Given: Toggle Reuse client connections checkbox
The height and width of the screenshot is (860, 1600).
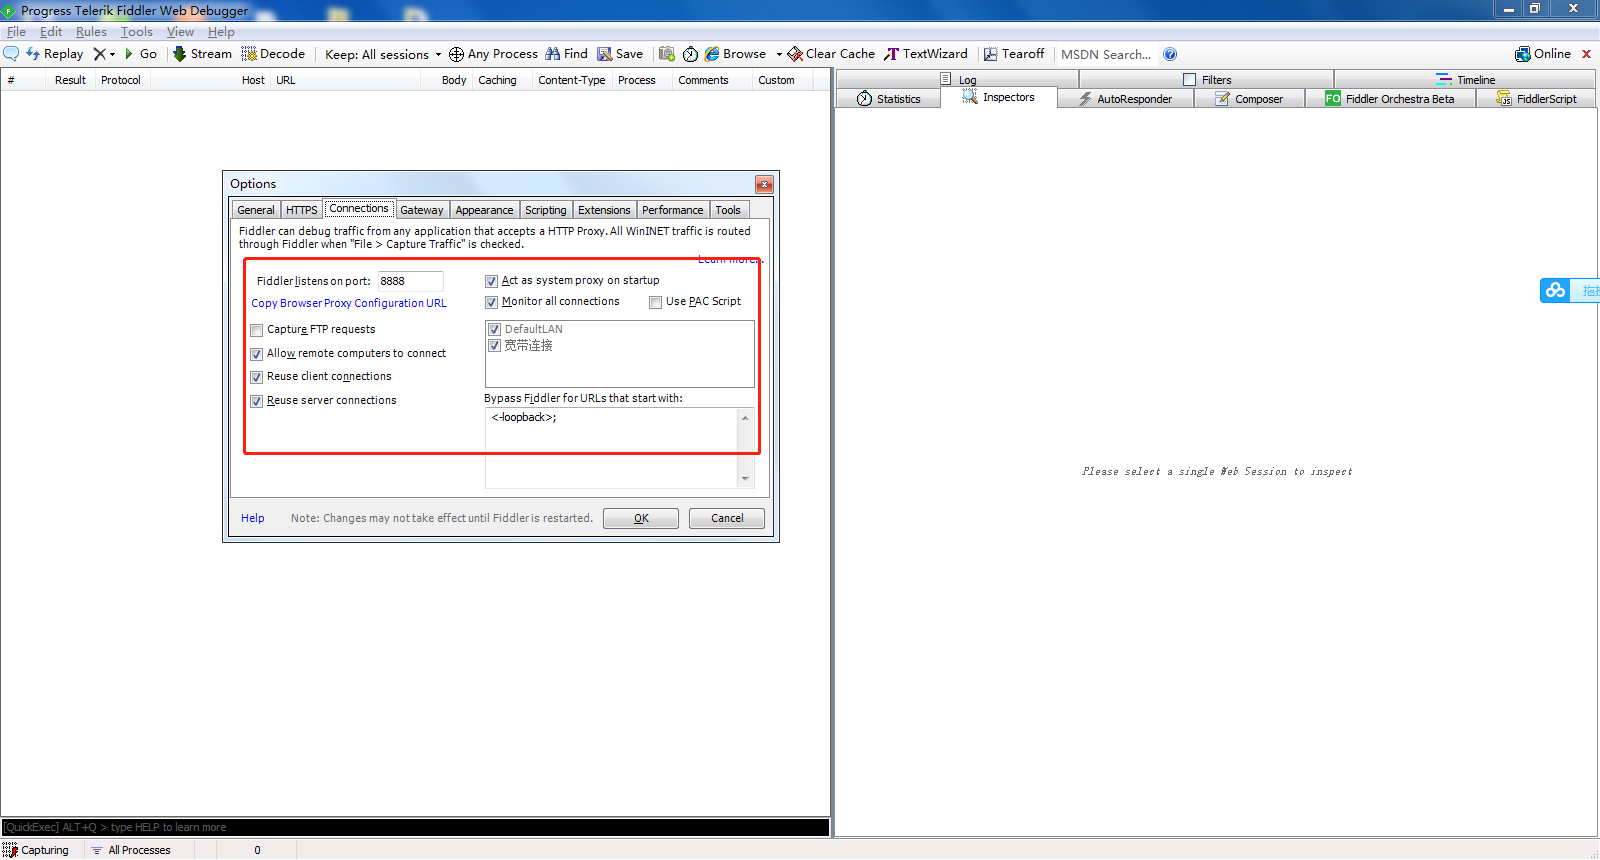Looking at the screenshot, I should [x=256, y=377].
